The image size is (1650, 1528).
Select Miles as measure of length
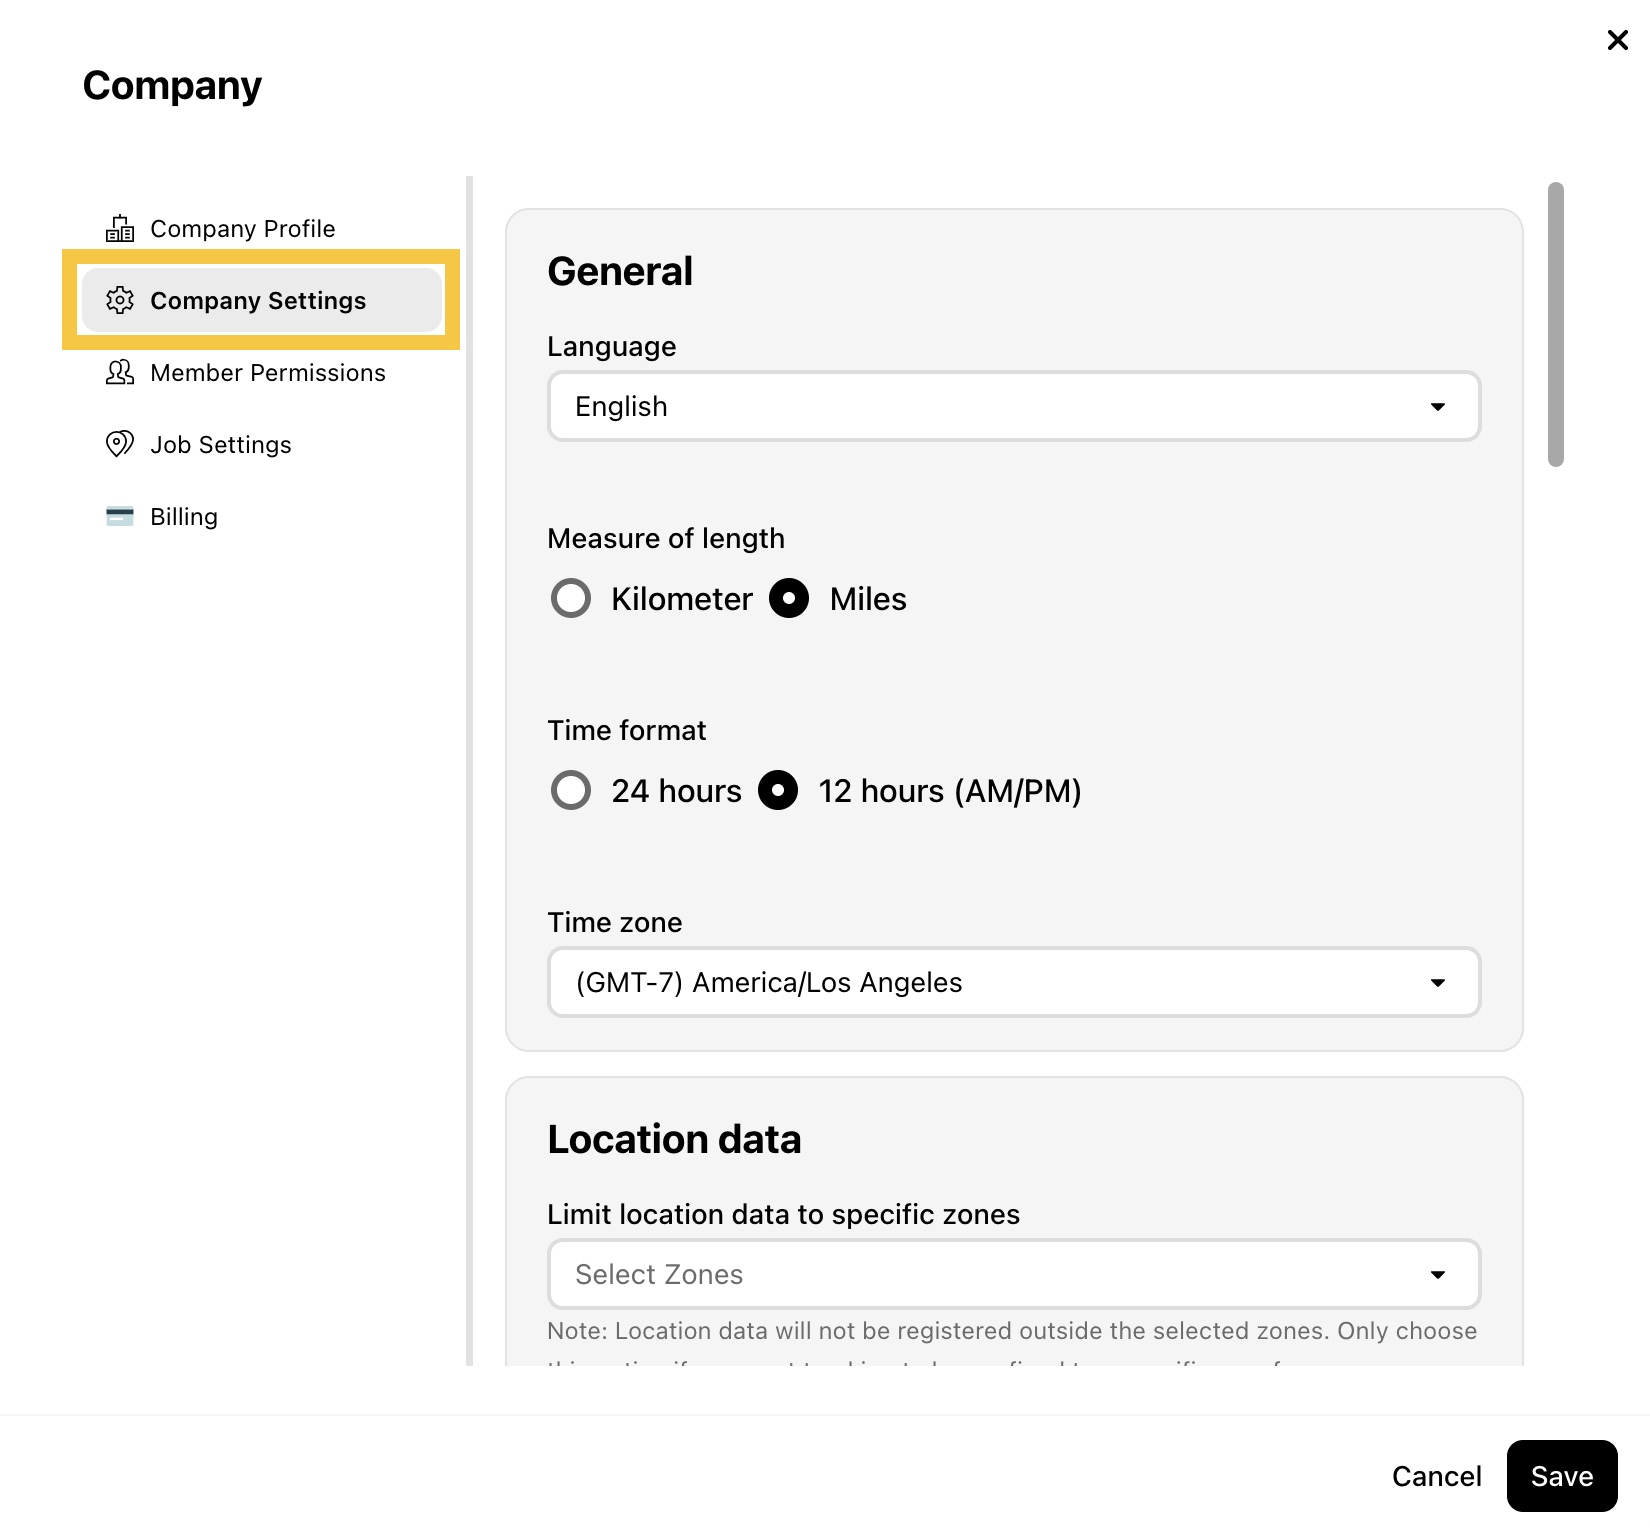789,599
